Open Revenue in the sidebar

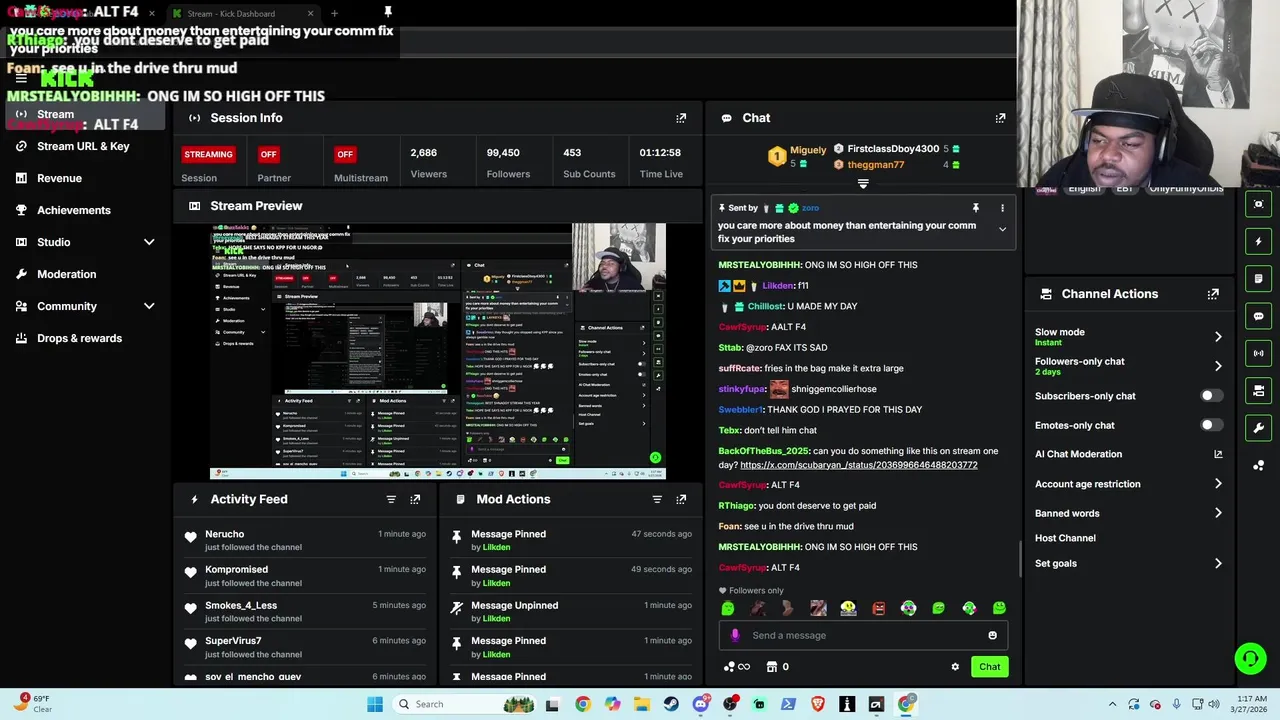(x=59, y=178)
